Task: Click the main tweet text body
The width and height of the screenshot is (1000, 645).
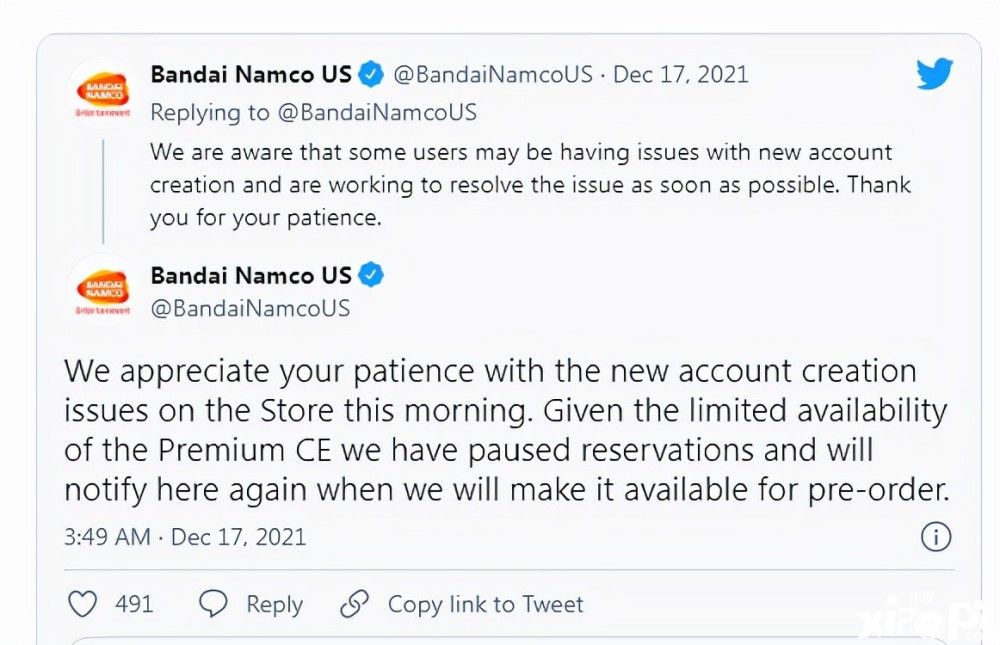Action: [507, 431]
